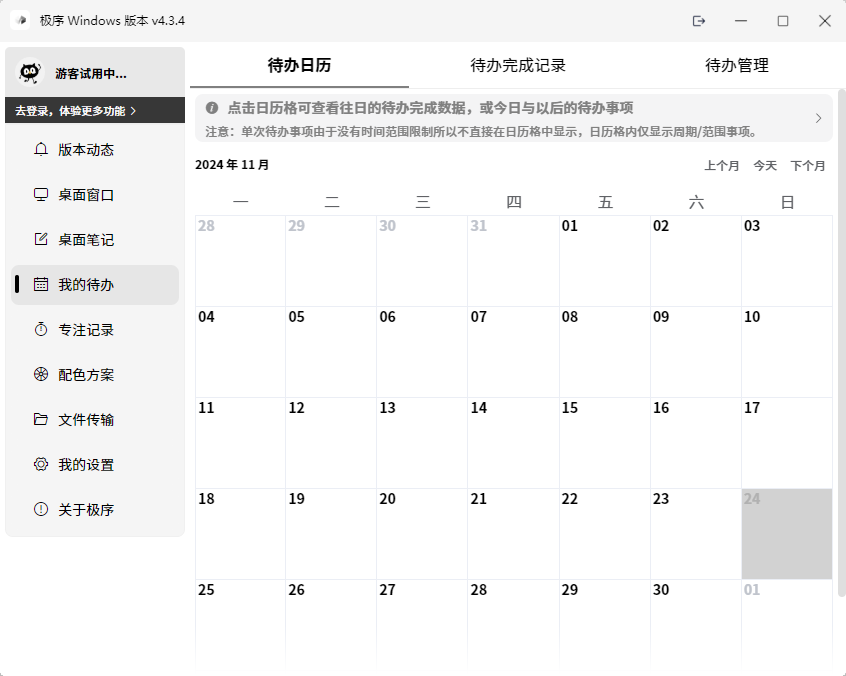Viewport: 846px width, 676px height.
Task: Select calendar day cell 23
Action: click(696, 534)
